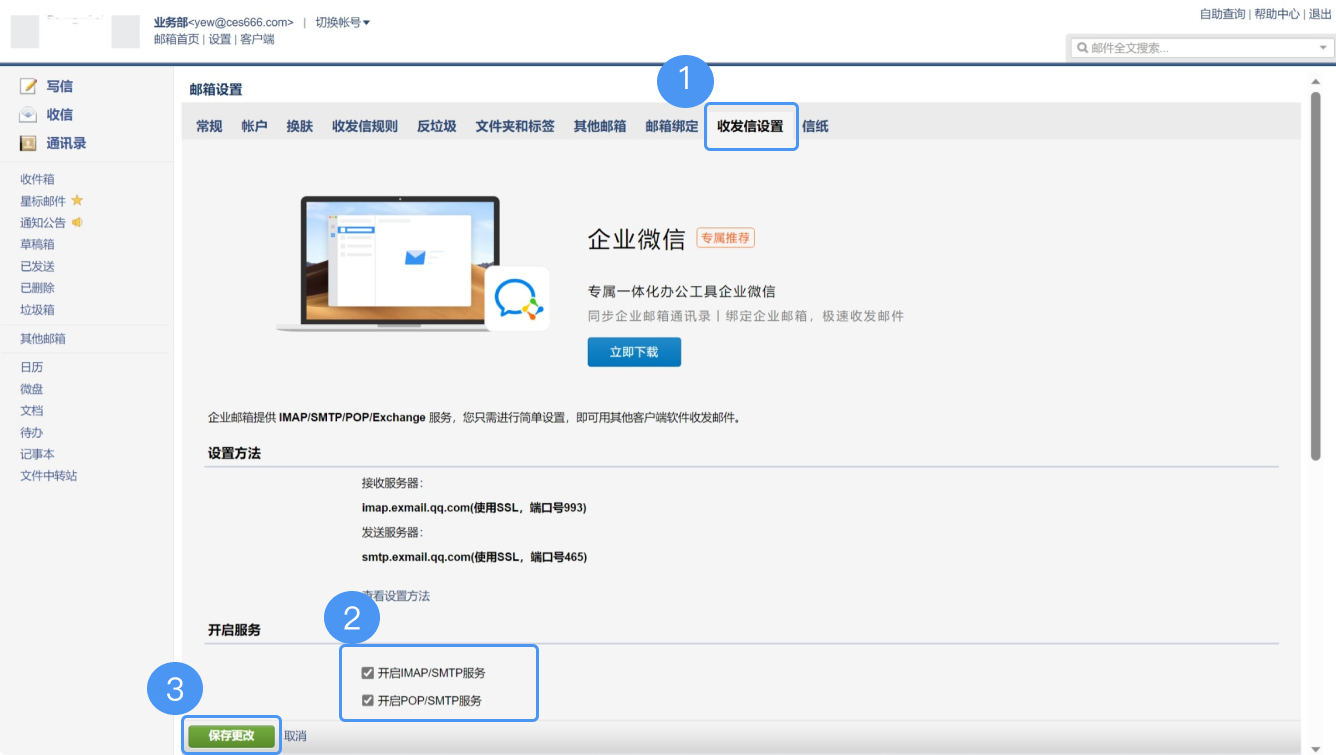Click the receive mail envelope icon
Screen dimensions: 1336x755
[x=28, y=115]
